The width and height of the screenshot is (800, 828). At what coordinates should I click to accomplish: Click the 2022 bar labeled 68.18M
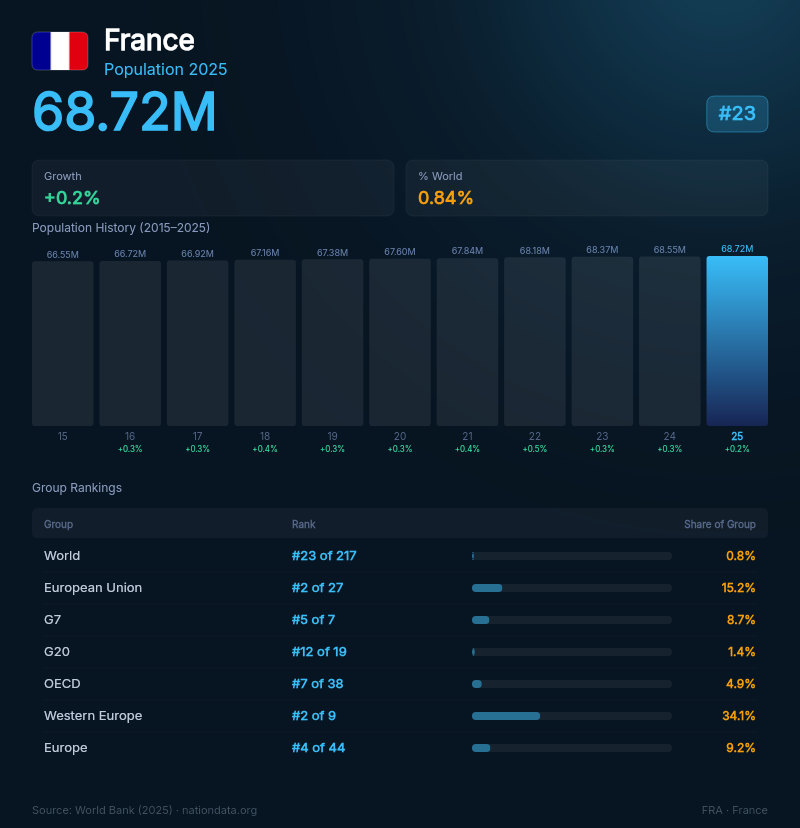click(x=535, y=342)
